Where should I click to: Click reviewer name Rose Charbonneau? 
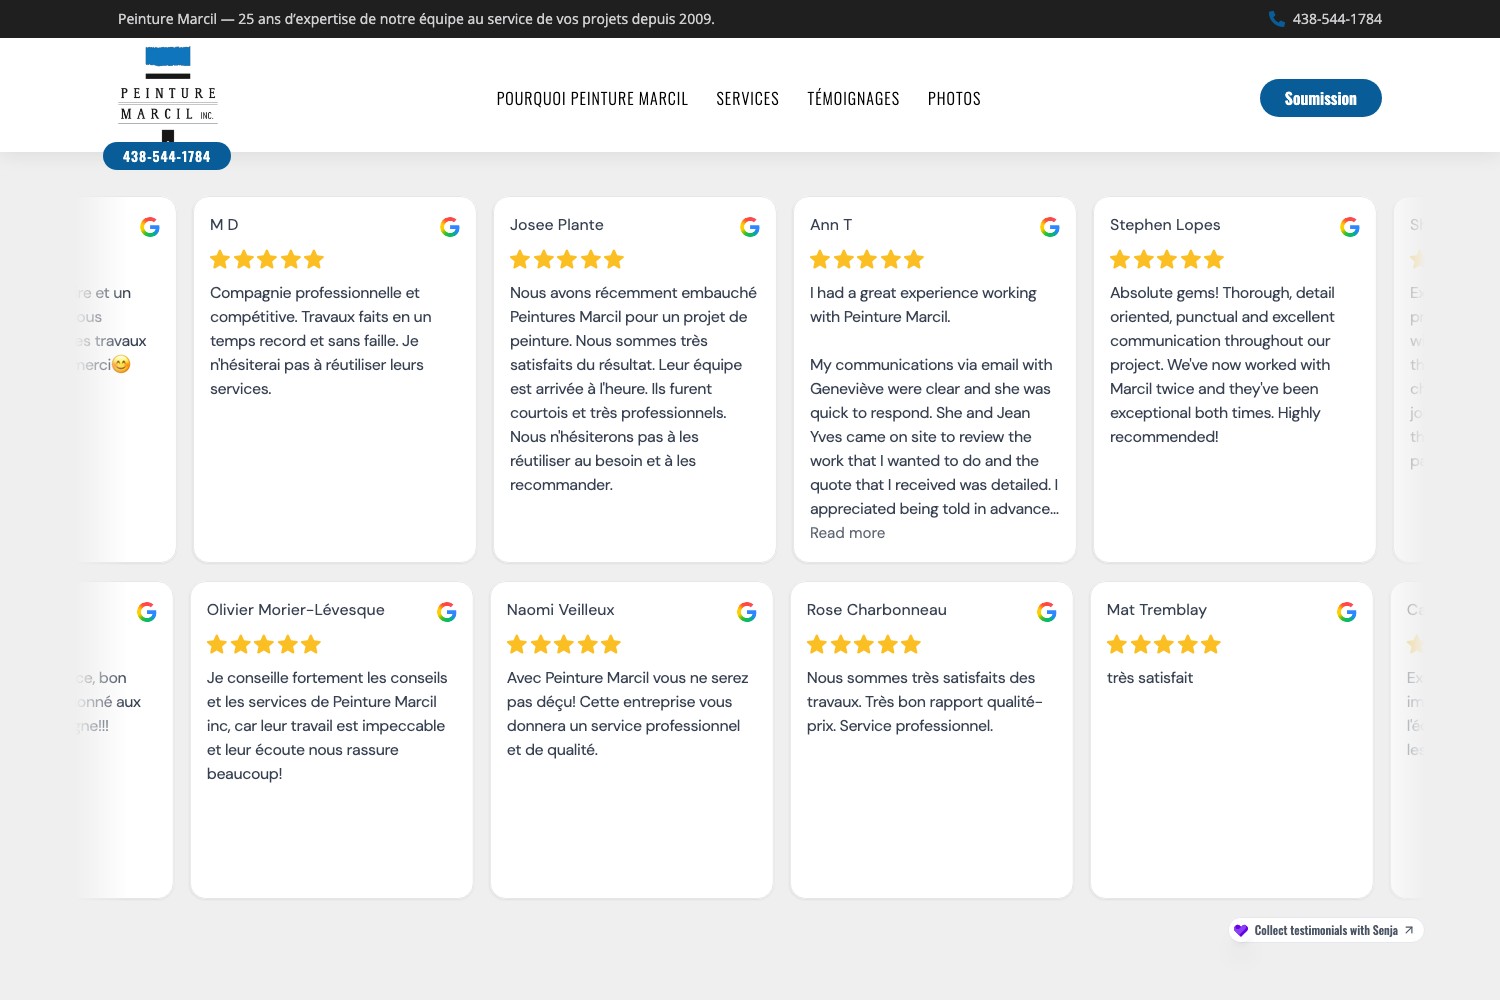click(x=877, y=610)
